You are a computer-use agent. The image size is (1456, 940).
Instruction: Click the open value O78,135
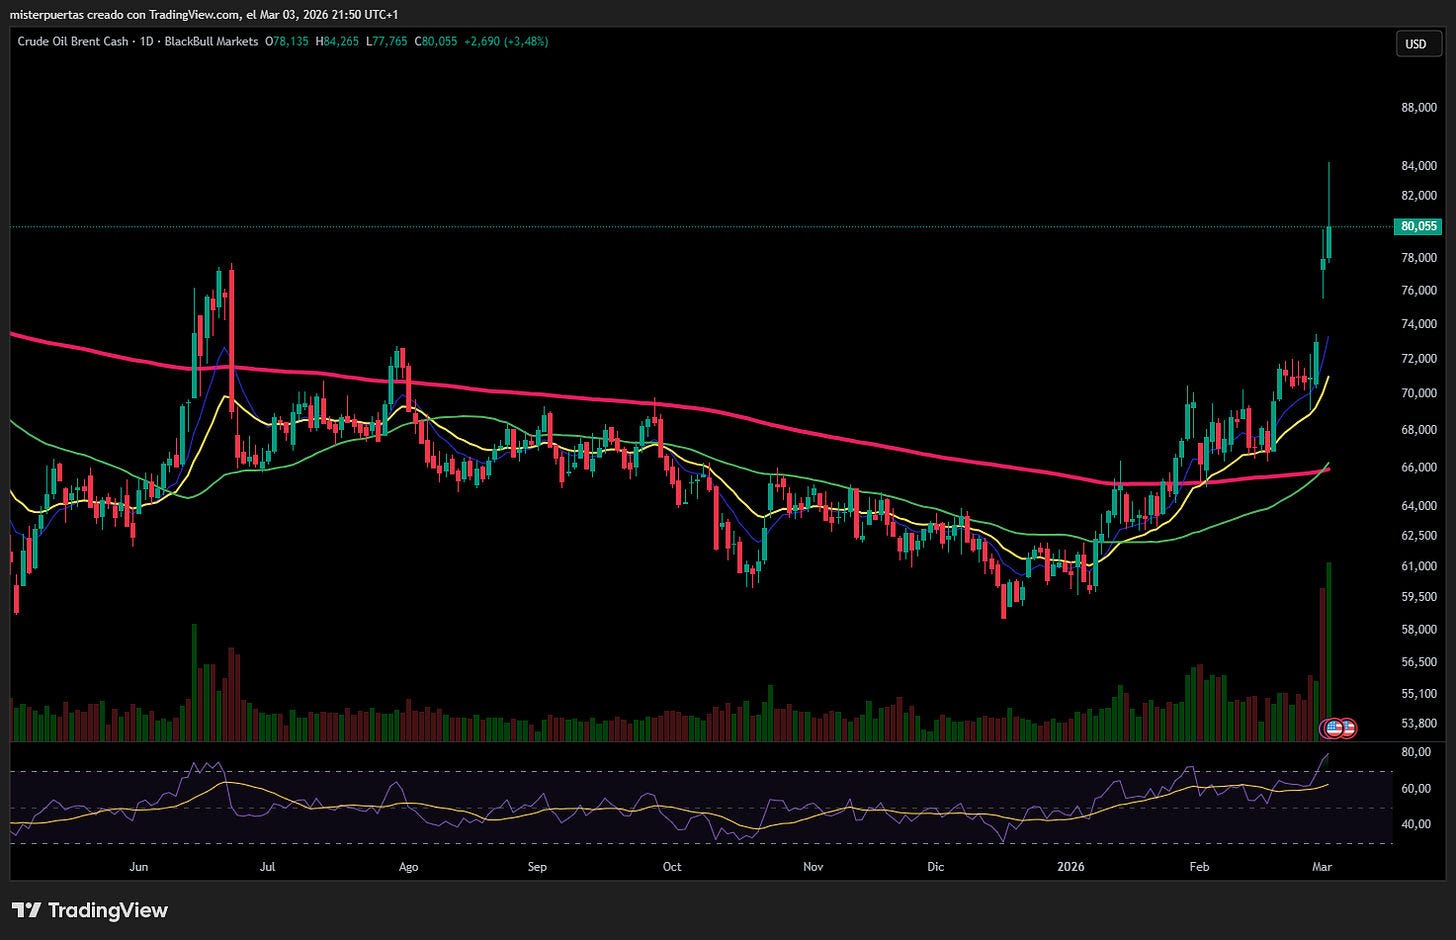coord(287,42)
